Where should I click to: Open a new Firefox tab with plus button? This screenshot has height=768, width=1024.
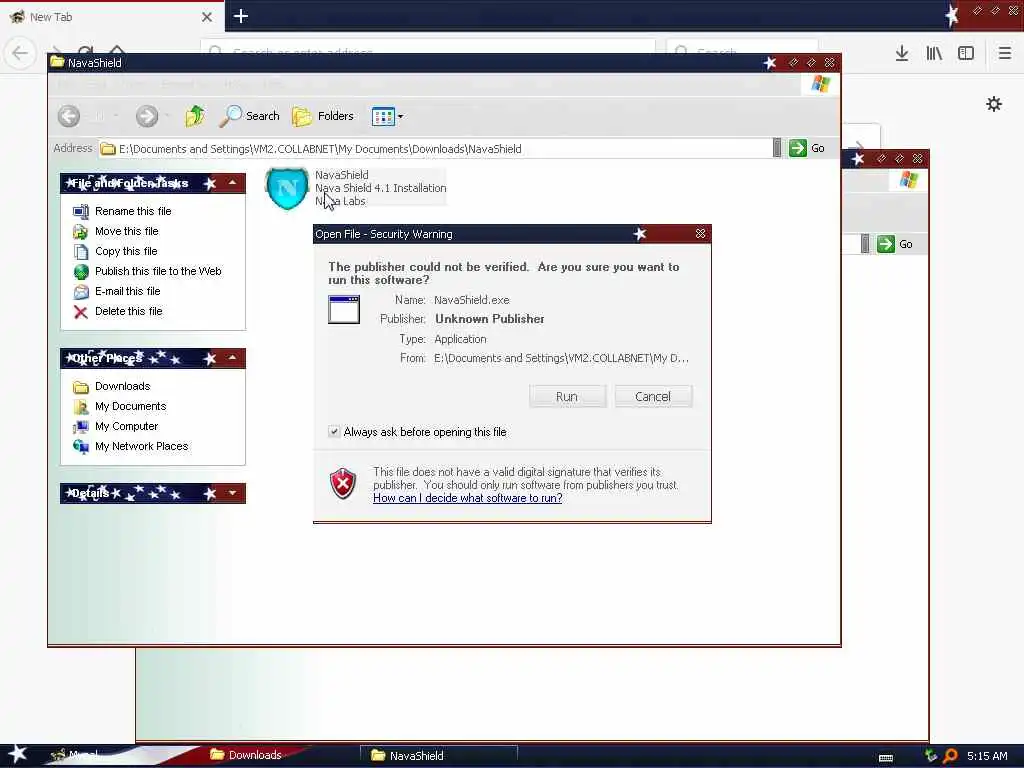pyautogui.click(x=240, y=16)
